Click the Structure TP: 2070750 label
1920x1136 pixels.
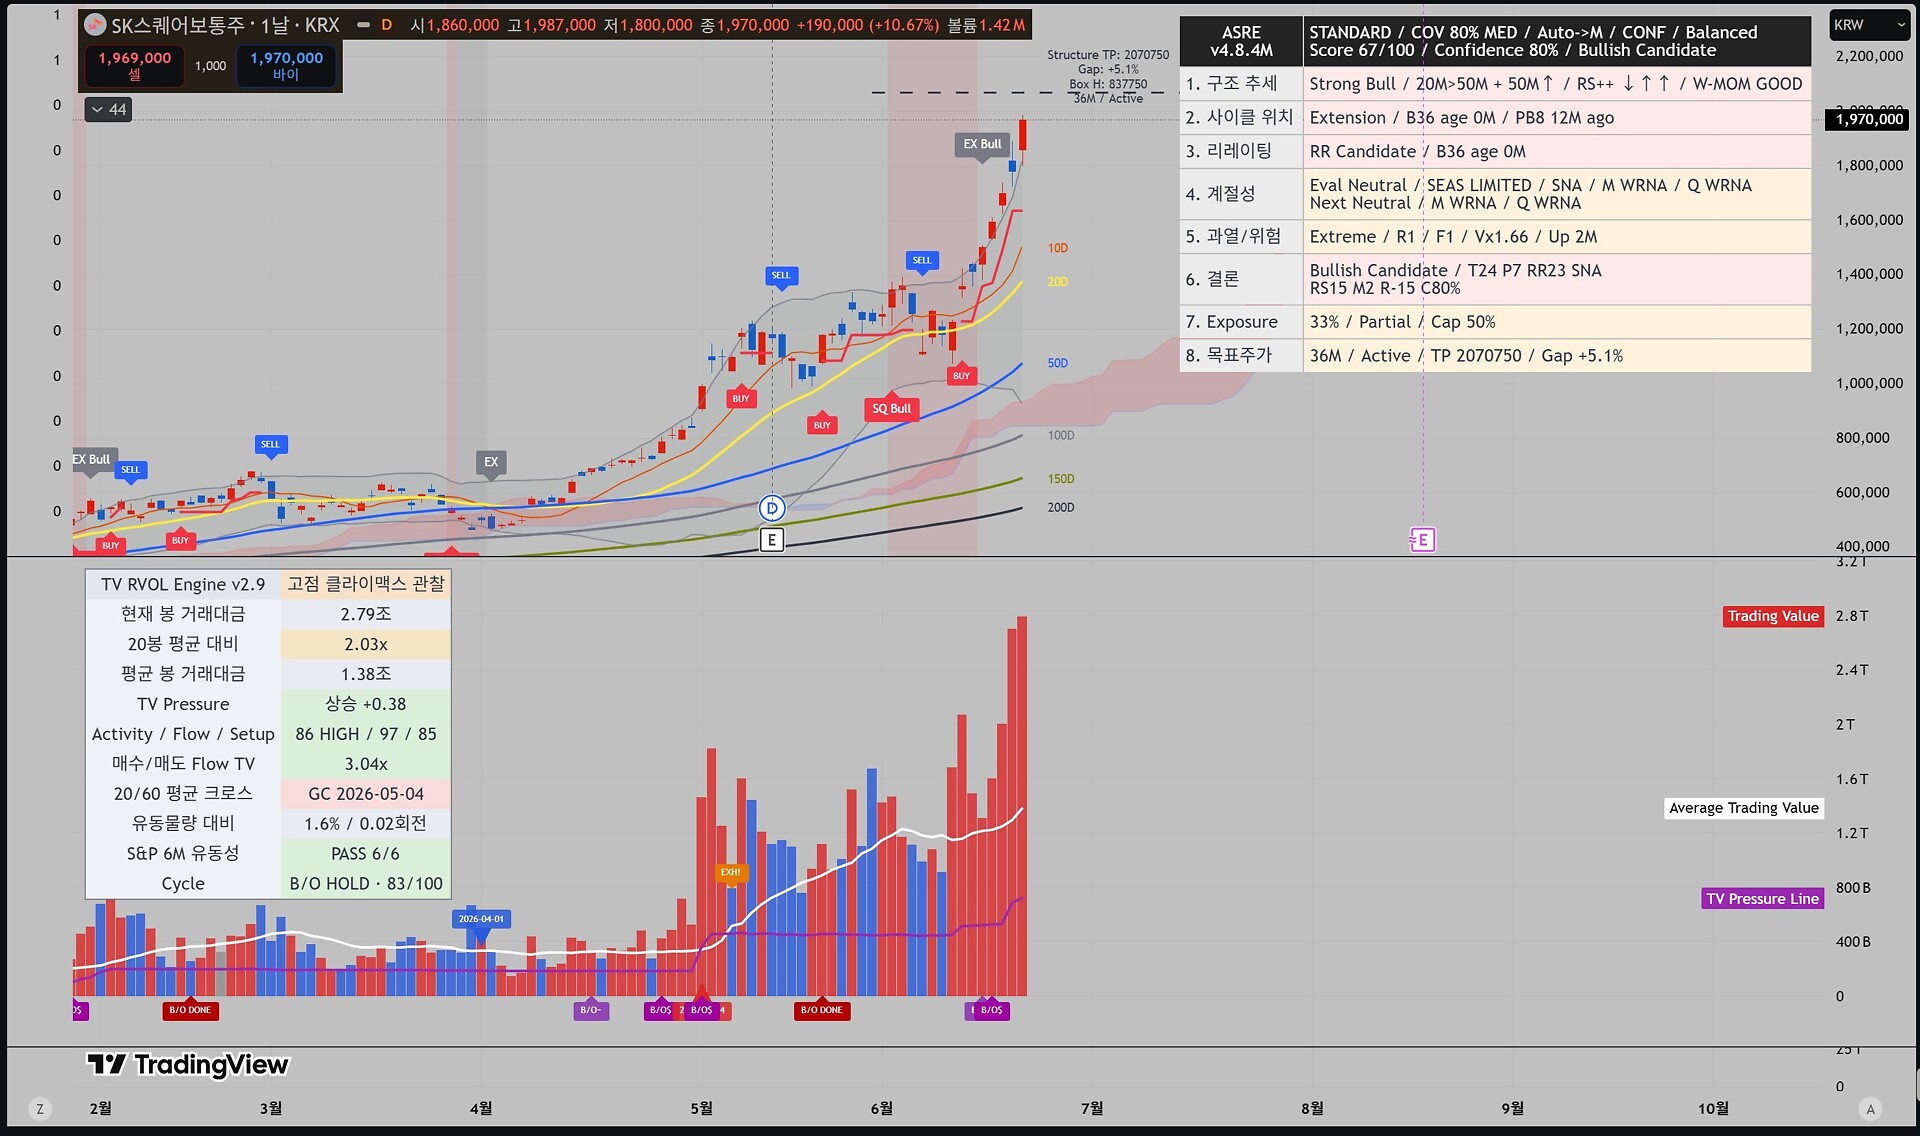click(1108, 55)
